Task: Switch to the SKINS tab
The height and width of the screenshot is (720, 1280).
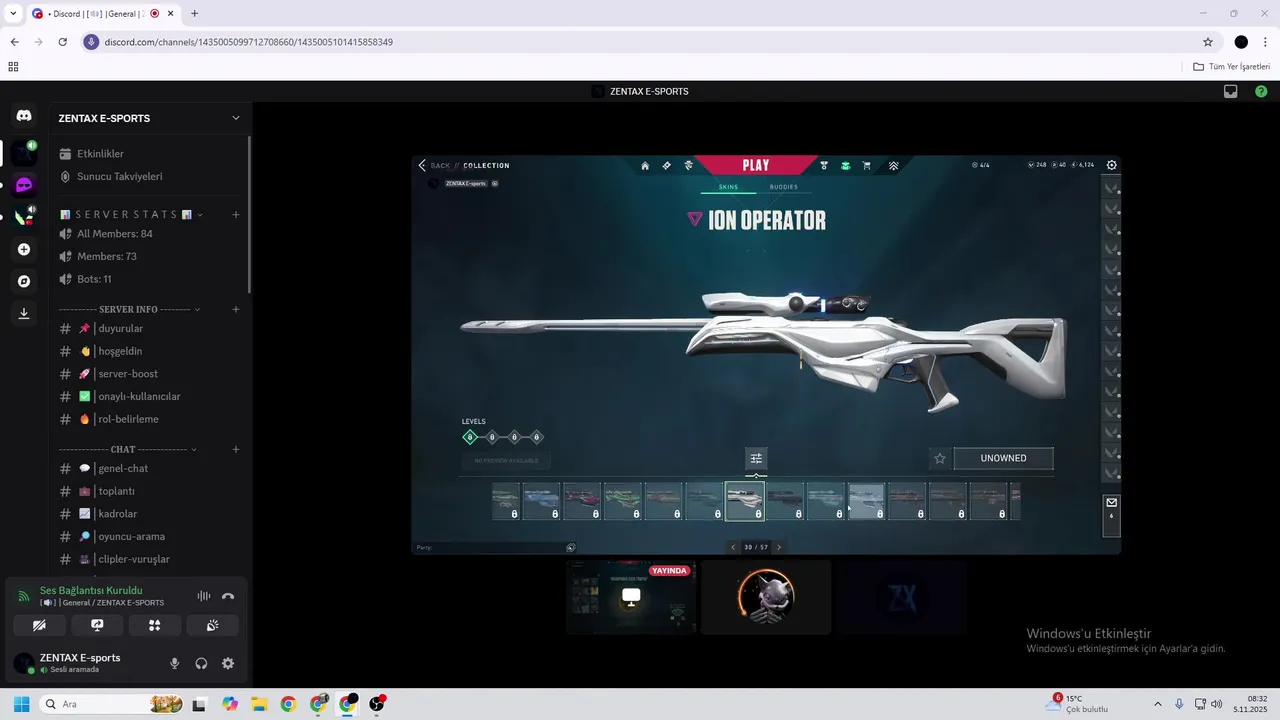Action: point(728,187)
